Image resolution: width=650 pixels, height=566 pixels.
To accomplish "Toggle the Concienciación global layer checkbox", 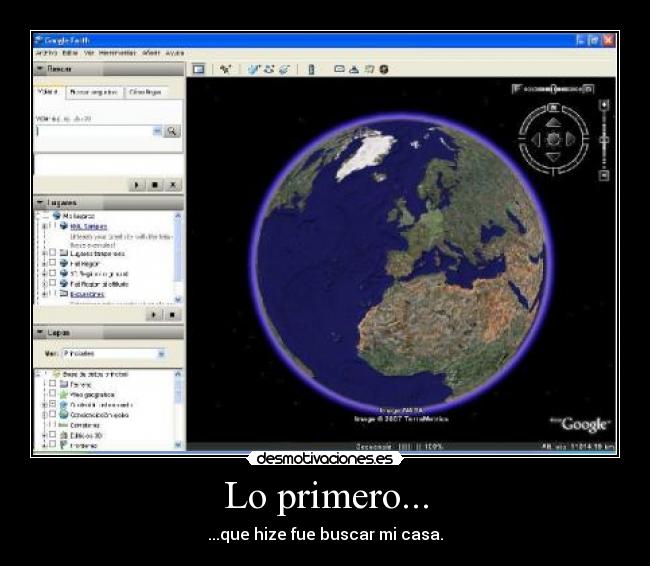I will [x=53, y=414].
